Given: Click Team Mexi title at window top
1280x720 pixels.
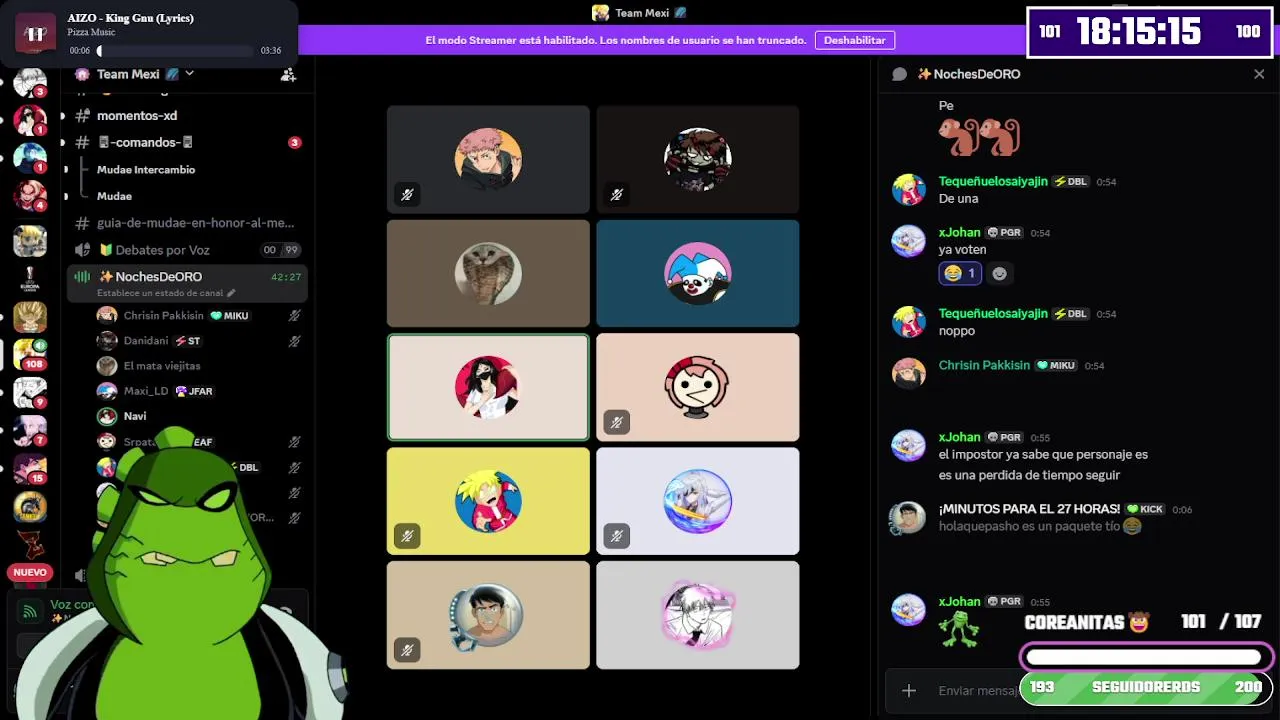Looking at the screenshot, I should (x=642, y=13).
